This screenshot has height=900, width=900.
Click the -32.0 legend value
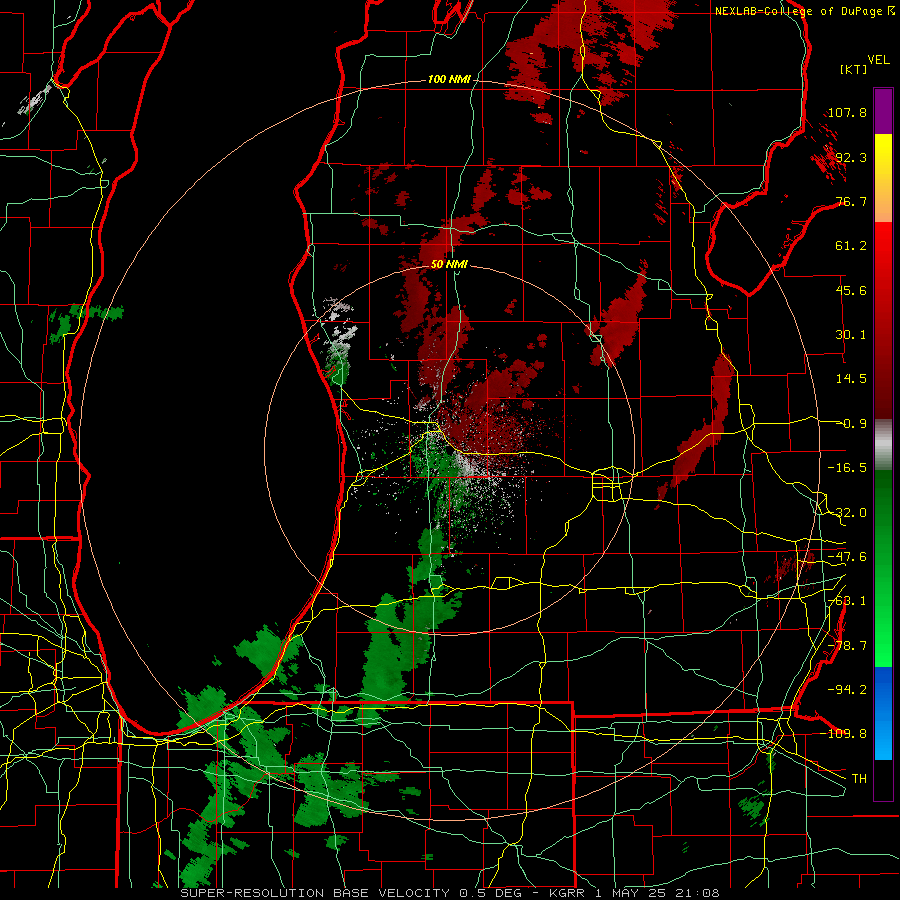847,513
